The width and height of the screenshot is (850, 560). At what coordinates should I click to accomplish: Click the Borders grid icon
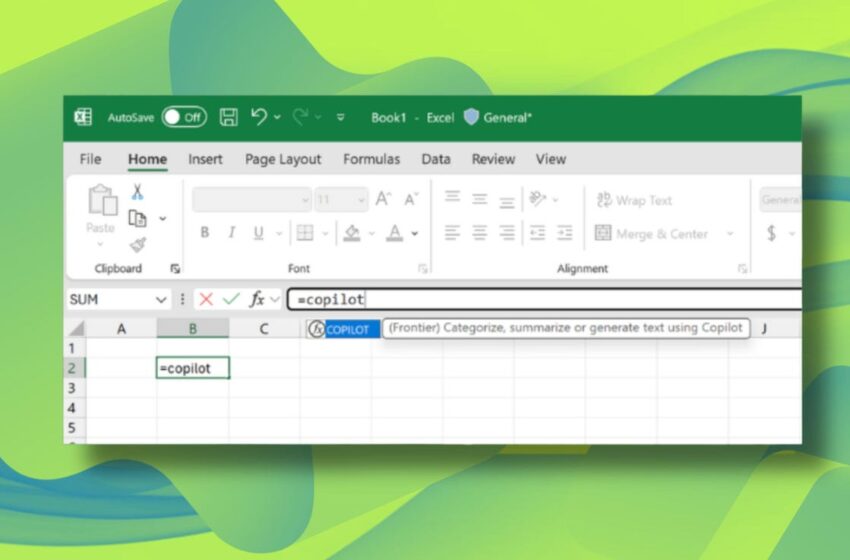305,233
